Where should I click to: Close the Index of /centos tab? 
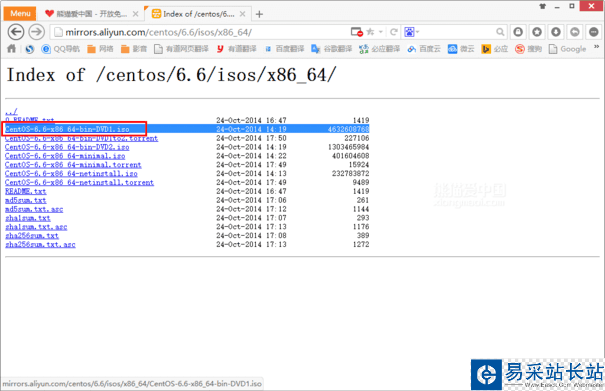[x=242, y=14]
